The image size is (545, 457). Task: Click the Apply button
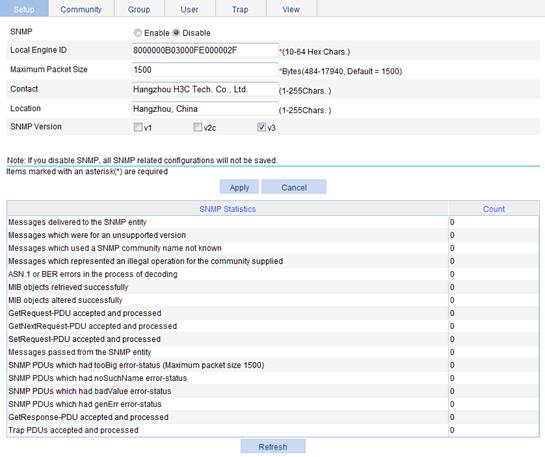(x=239, y=187)
